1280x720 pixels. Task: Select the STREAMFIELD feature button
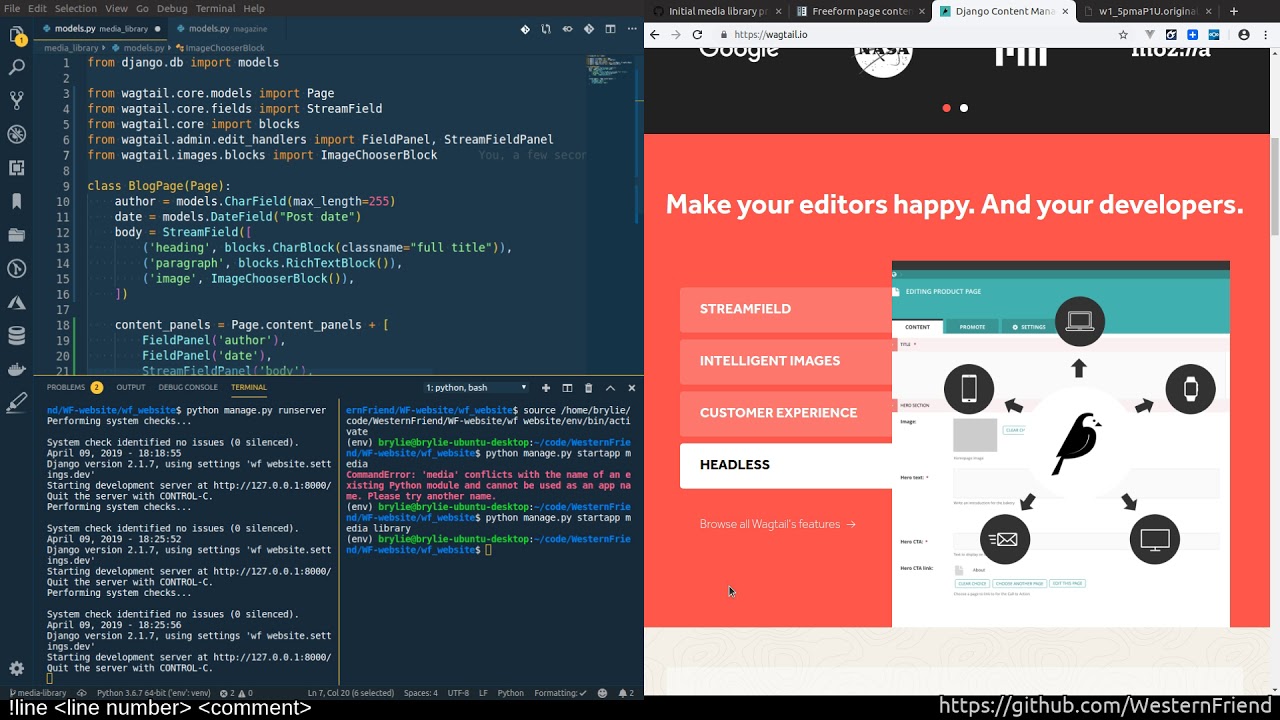(x=786, y=309)
